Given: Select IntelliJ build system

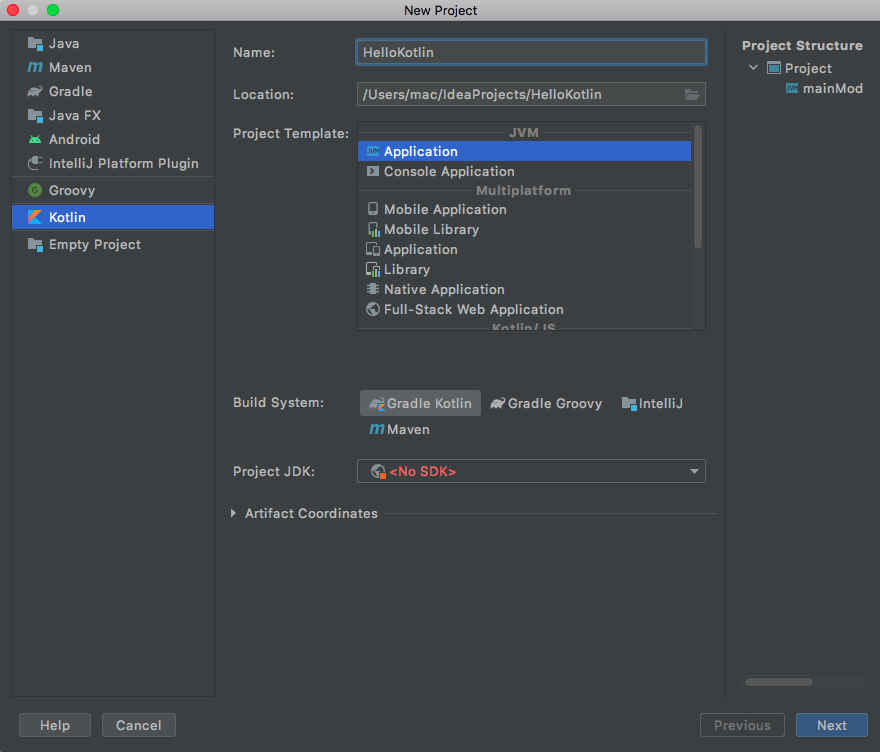Looking at the screenshot, I should pos(652,403).
